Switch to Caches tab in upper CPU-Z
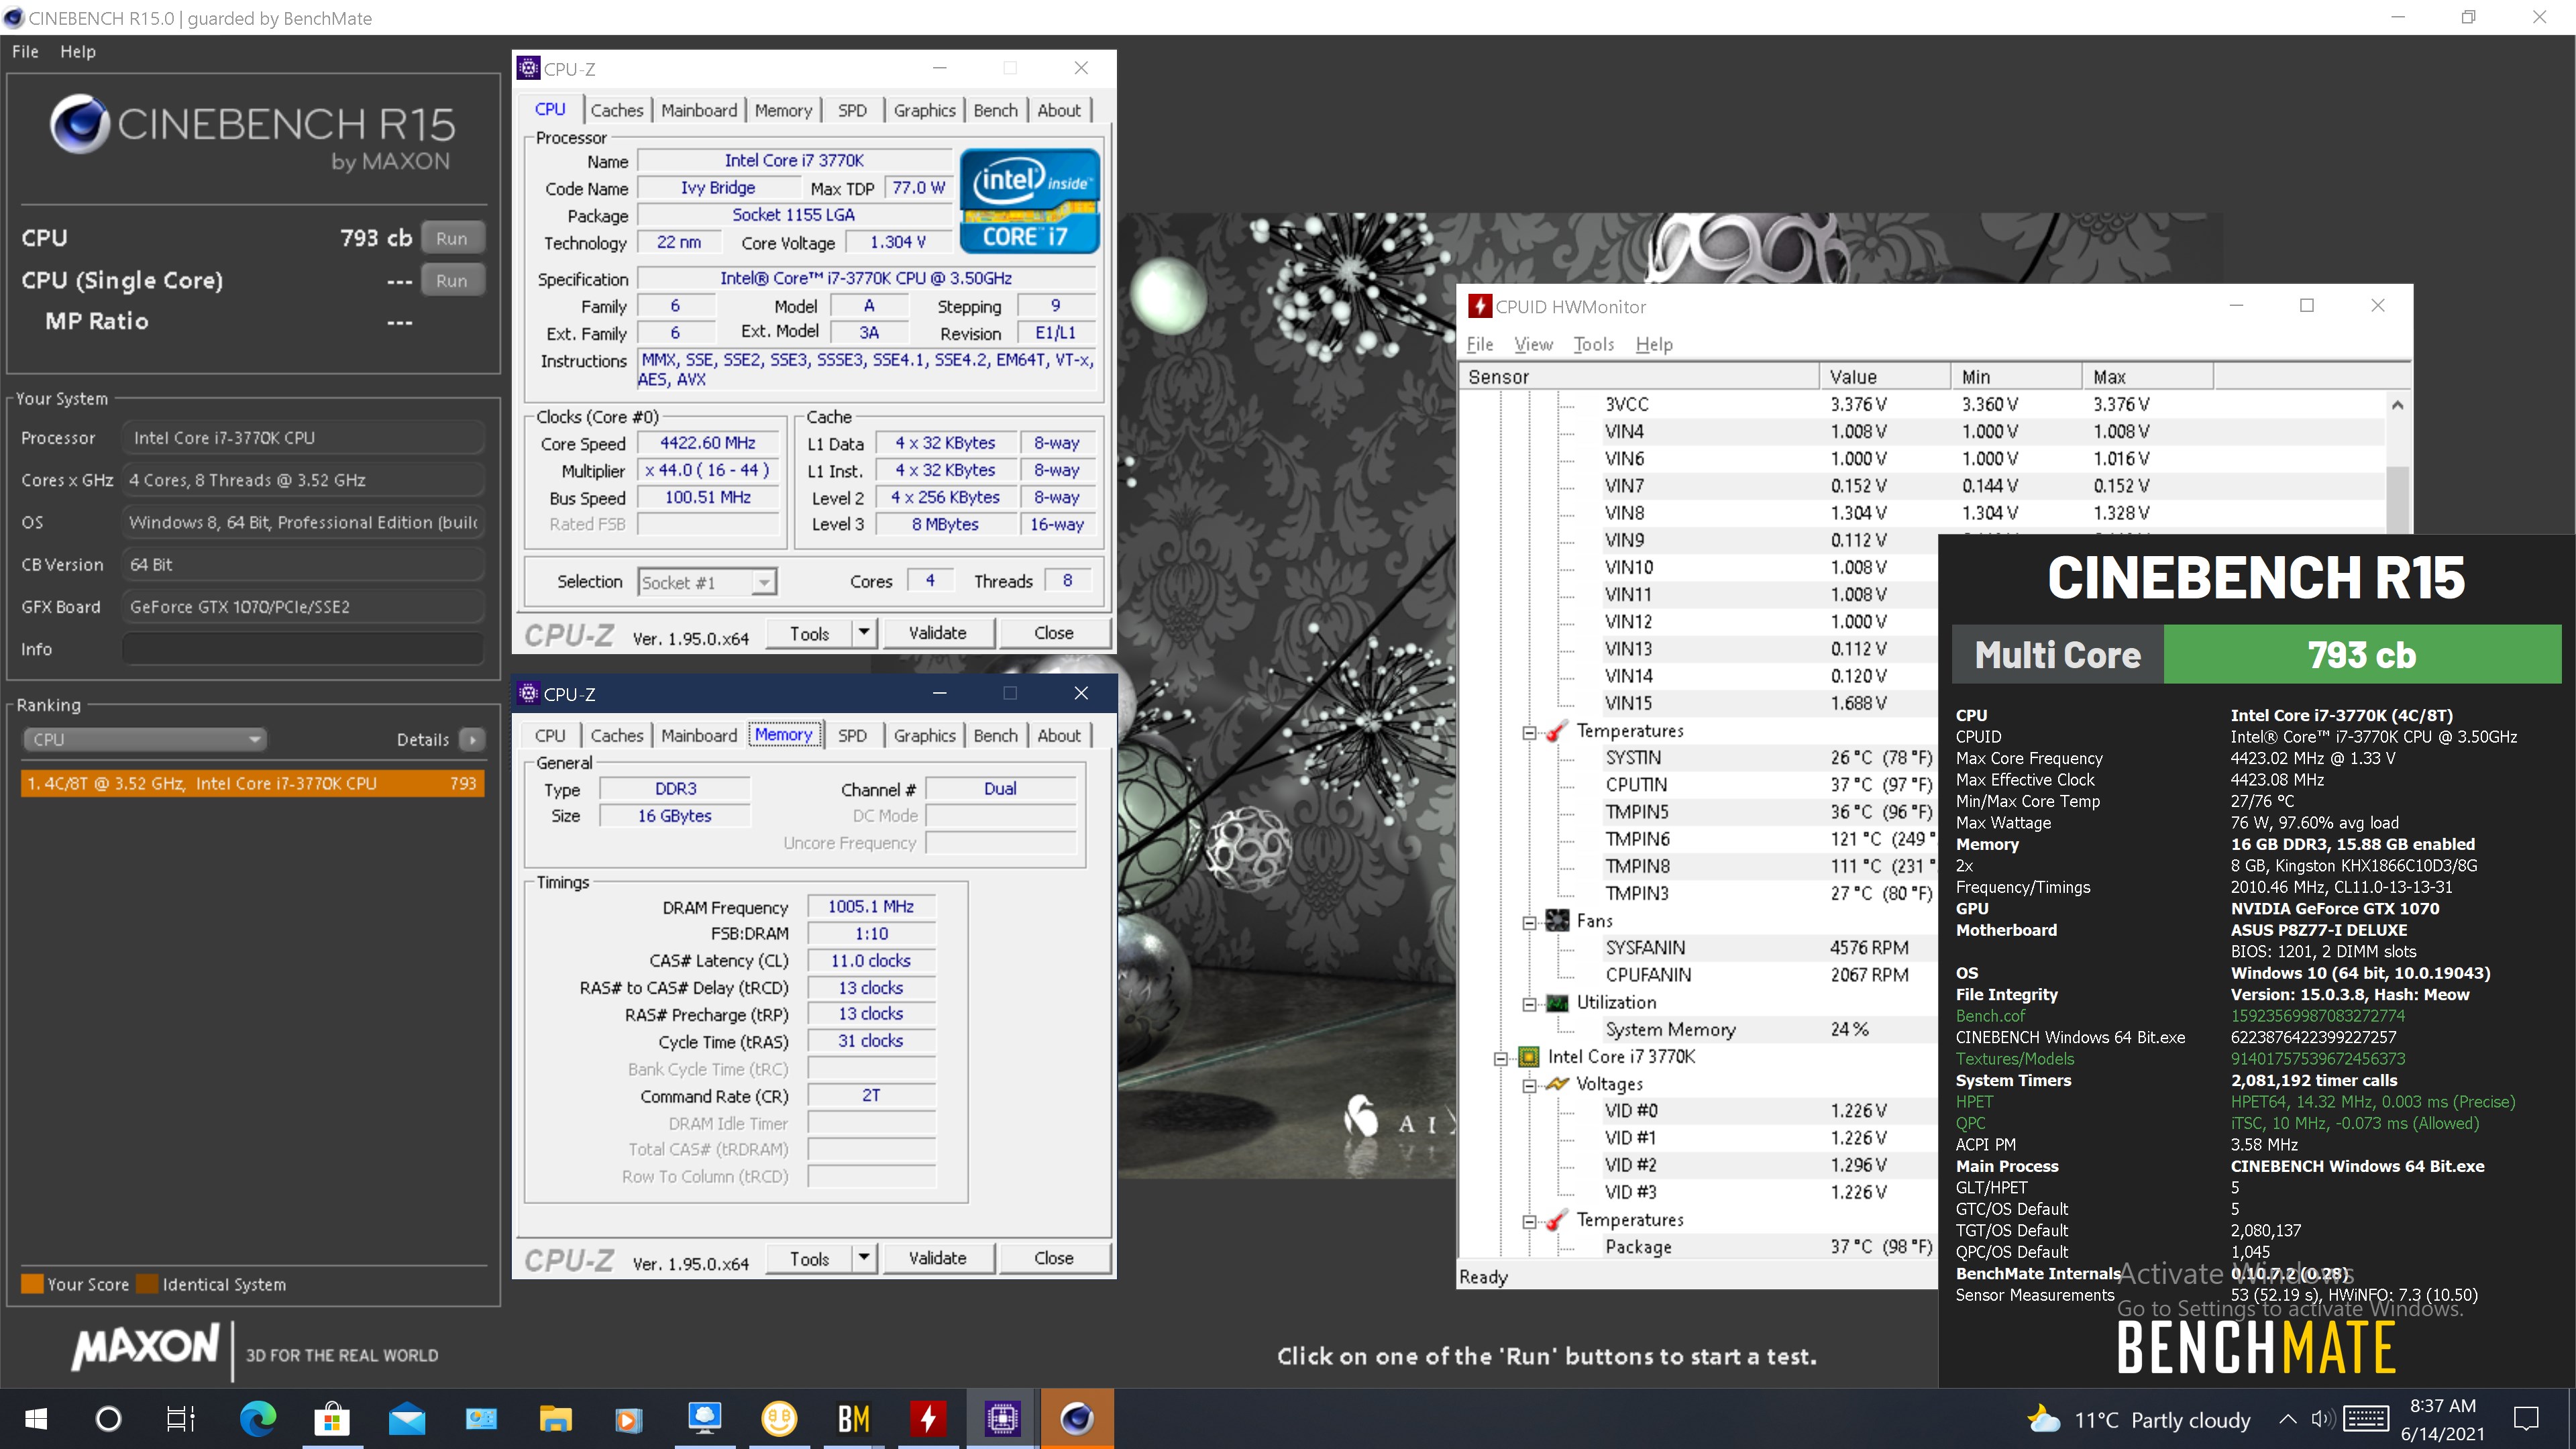Image resolution: width=2576 pixels, height=1449 pixels. [617, 110]
